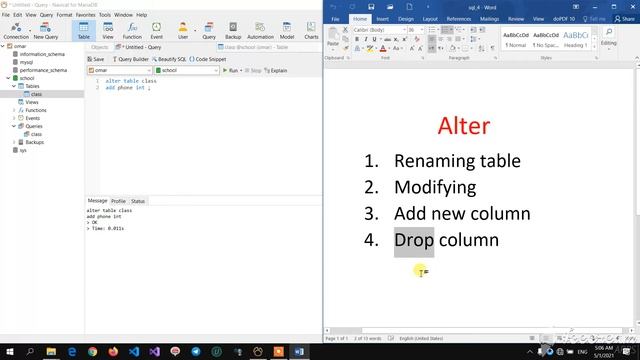
Task: Click the Beautify SQL button
Action: pyautogui.click(x=169, y=59)
